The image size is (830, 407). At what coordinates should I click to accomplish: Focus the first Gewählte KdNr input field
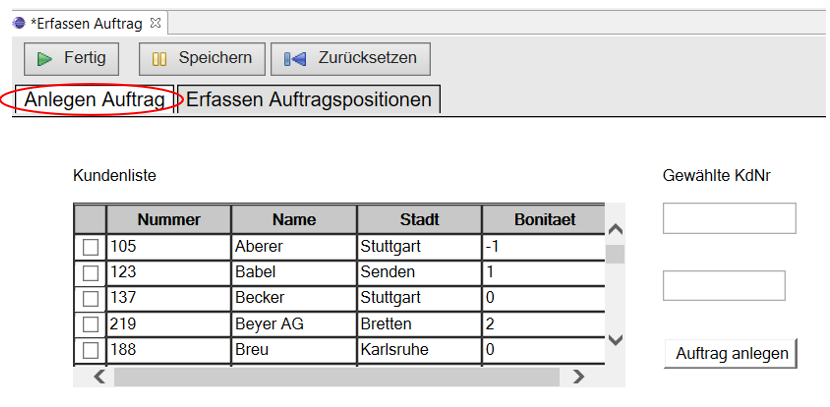point(729,218)
